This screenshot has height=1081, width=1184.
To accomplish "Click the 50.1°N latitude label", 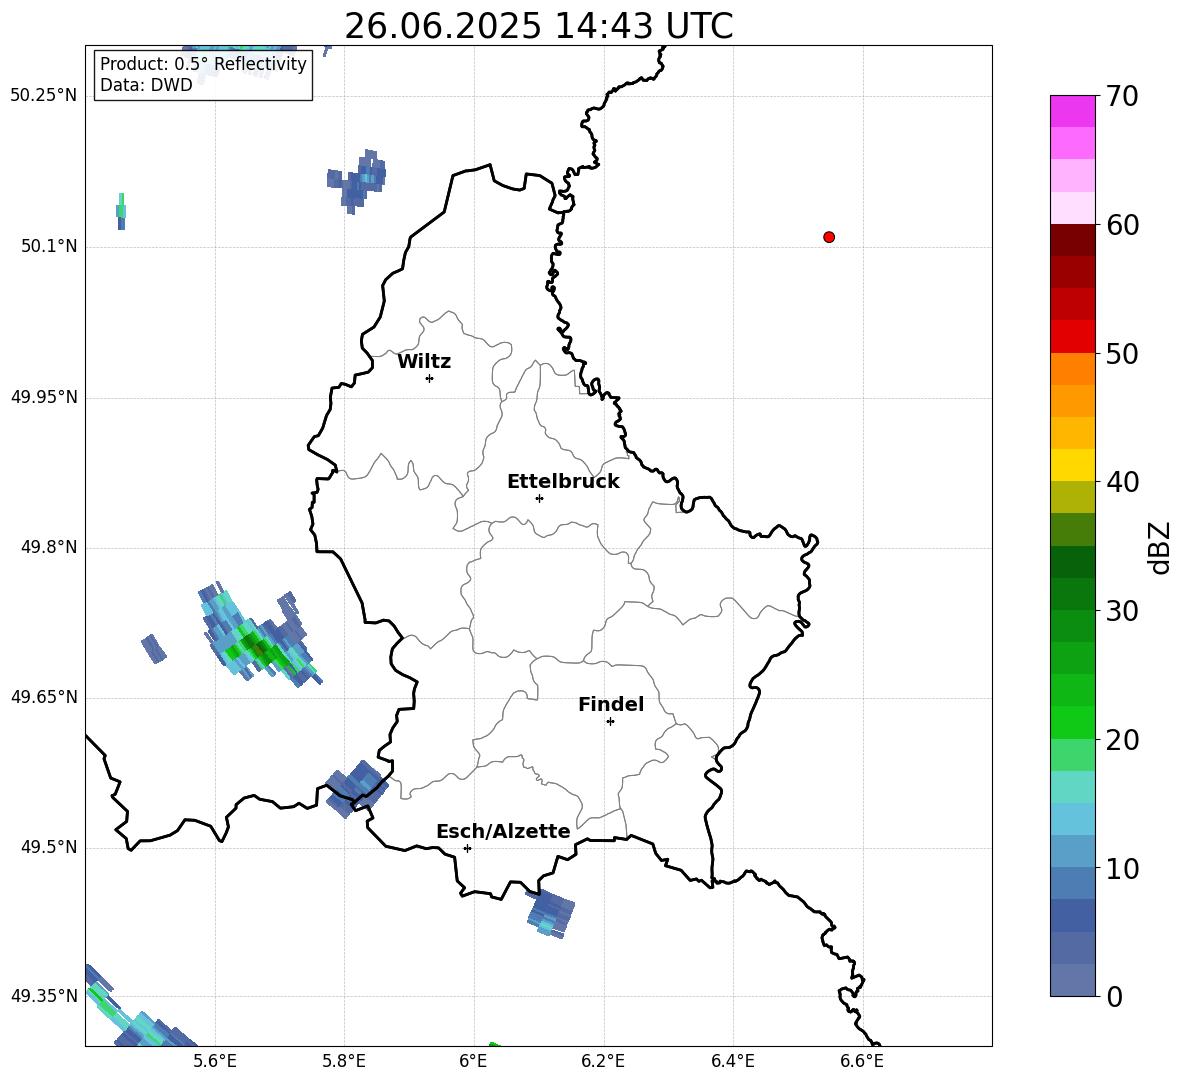I will [x=49, y=246].
